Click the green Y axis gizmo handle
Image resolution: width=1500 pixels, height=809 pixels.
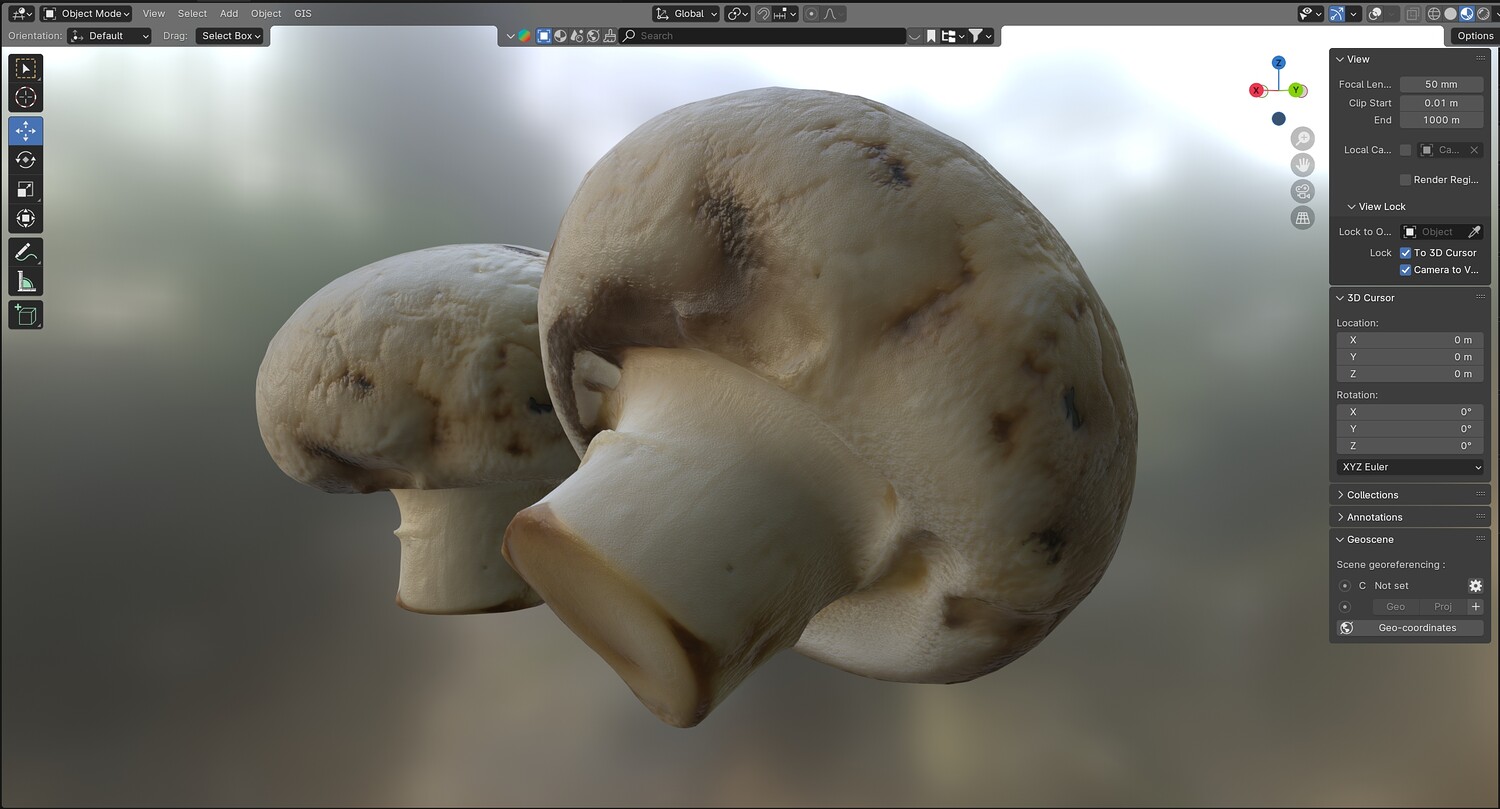click(x=1296, y=90)
